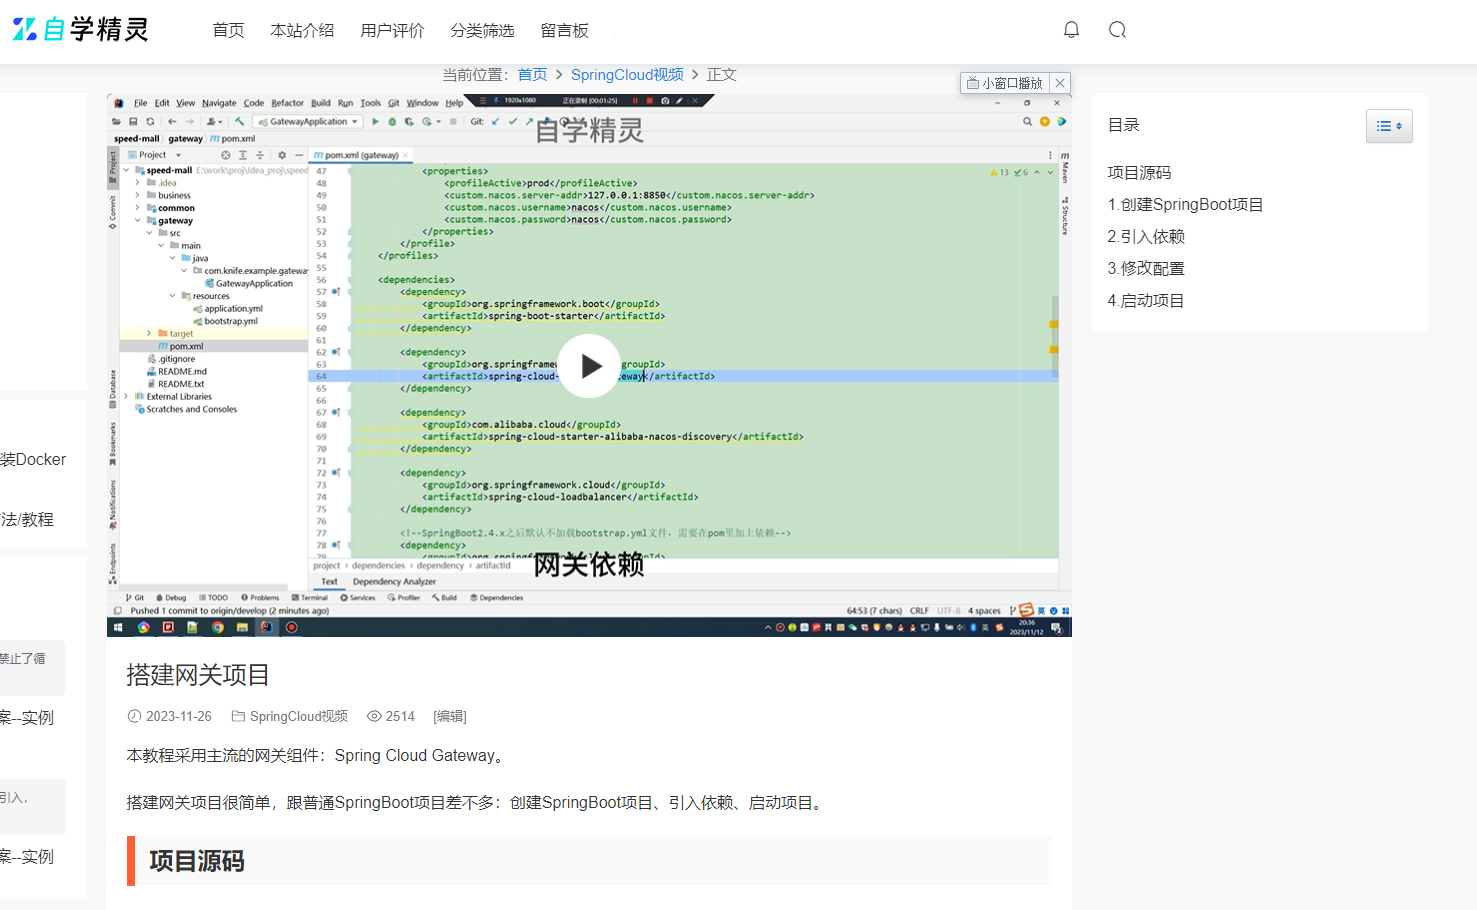Open the search magnifier icon
The width and height of the screenshot is (1477, 910).
1118,30
